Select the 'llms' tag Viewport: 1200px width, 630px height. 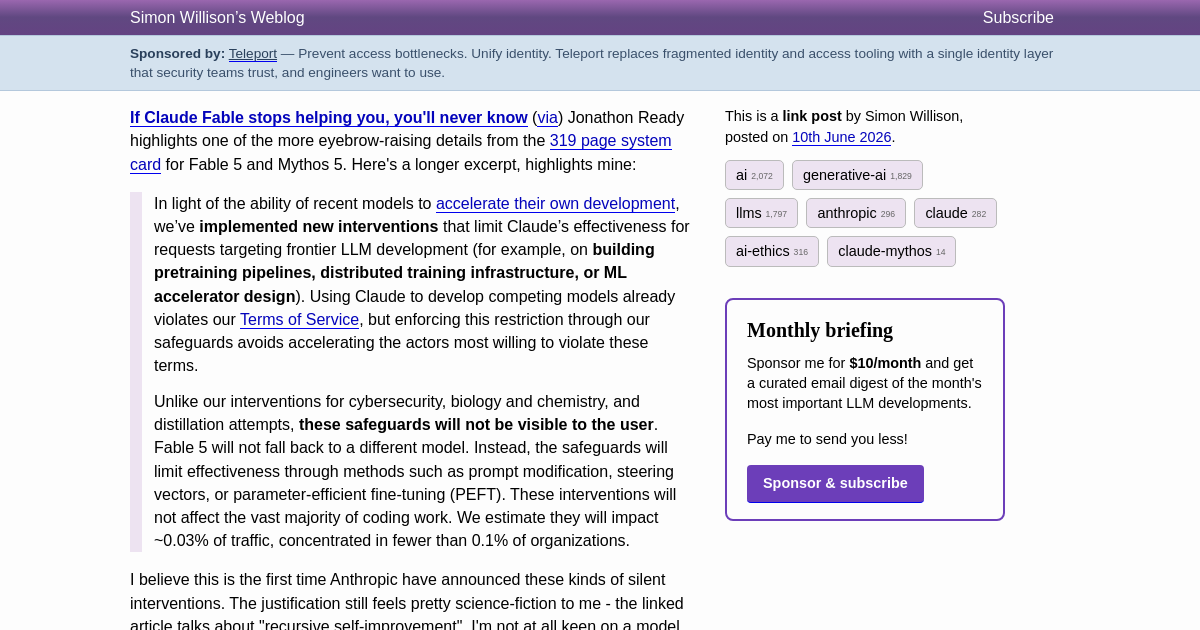pyautogui.click(x=761, y=213)
